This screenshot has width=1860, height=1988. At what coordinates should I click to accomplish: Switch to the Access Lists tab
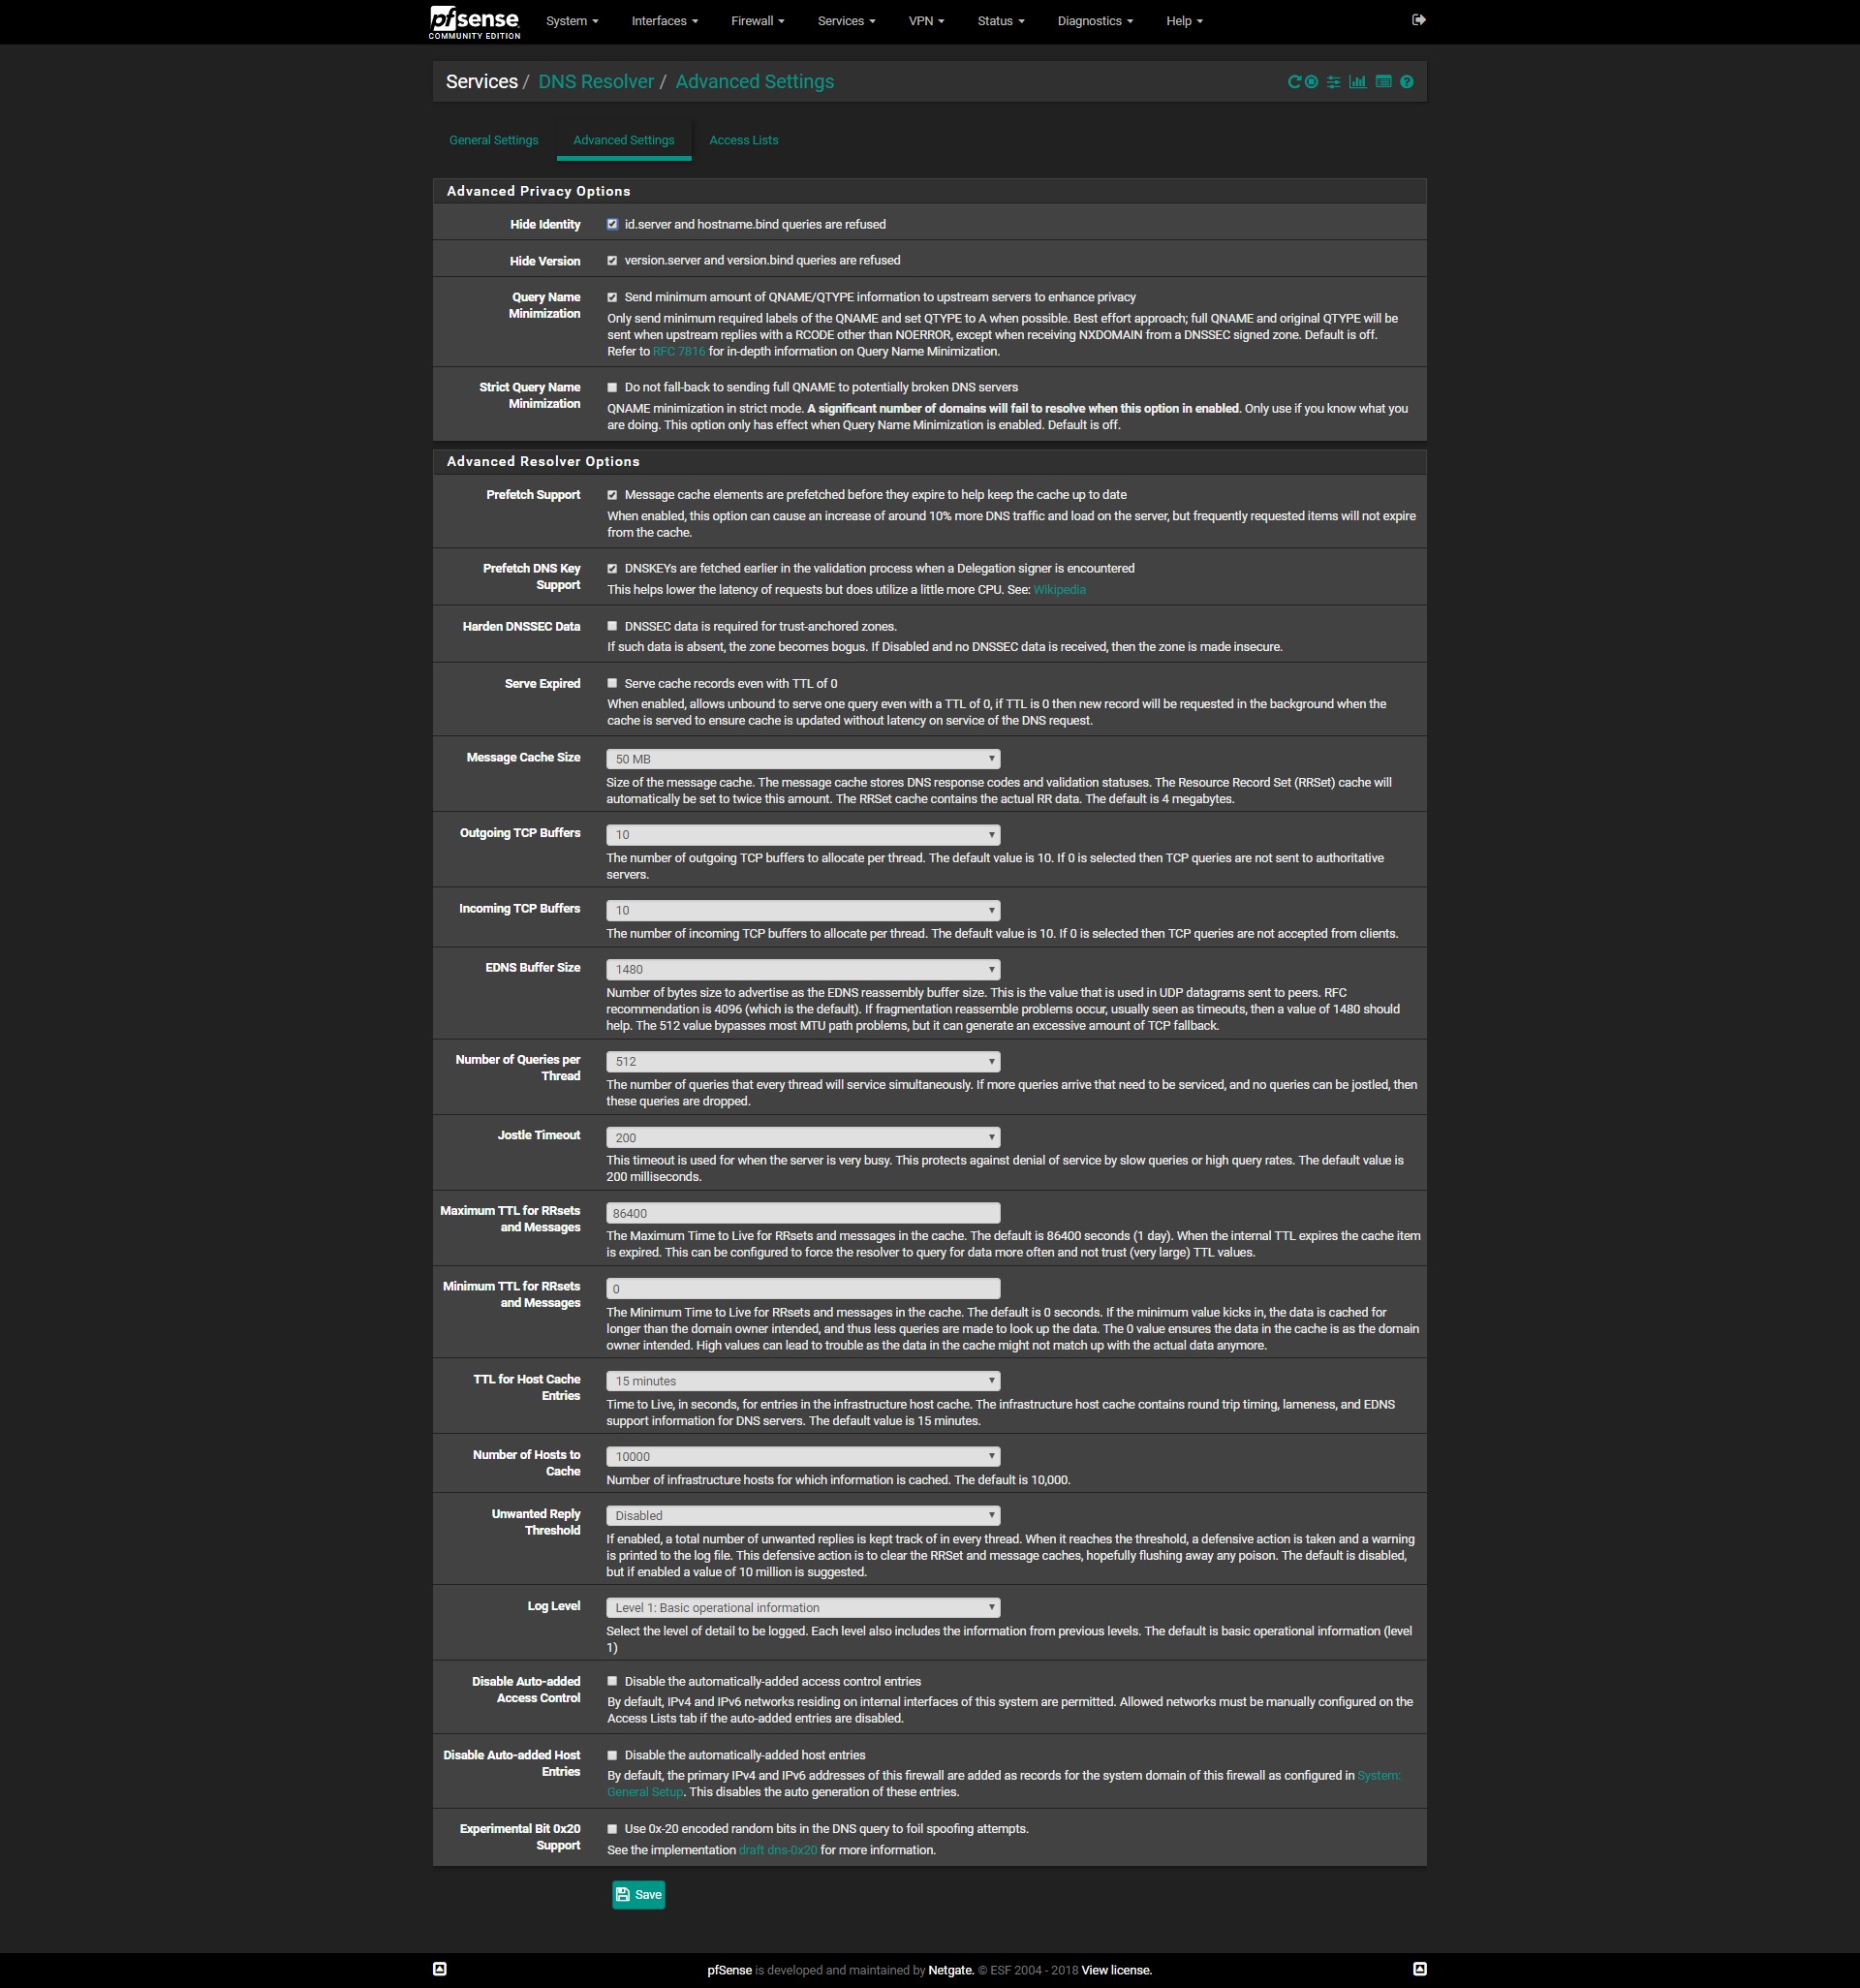tap(743, 141)
